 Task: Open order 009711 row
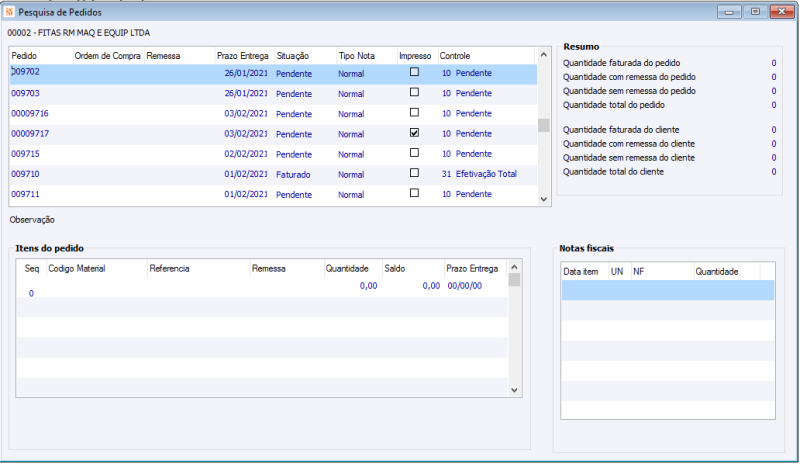[26, 194]
